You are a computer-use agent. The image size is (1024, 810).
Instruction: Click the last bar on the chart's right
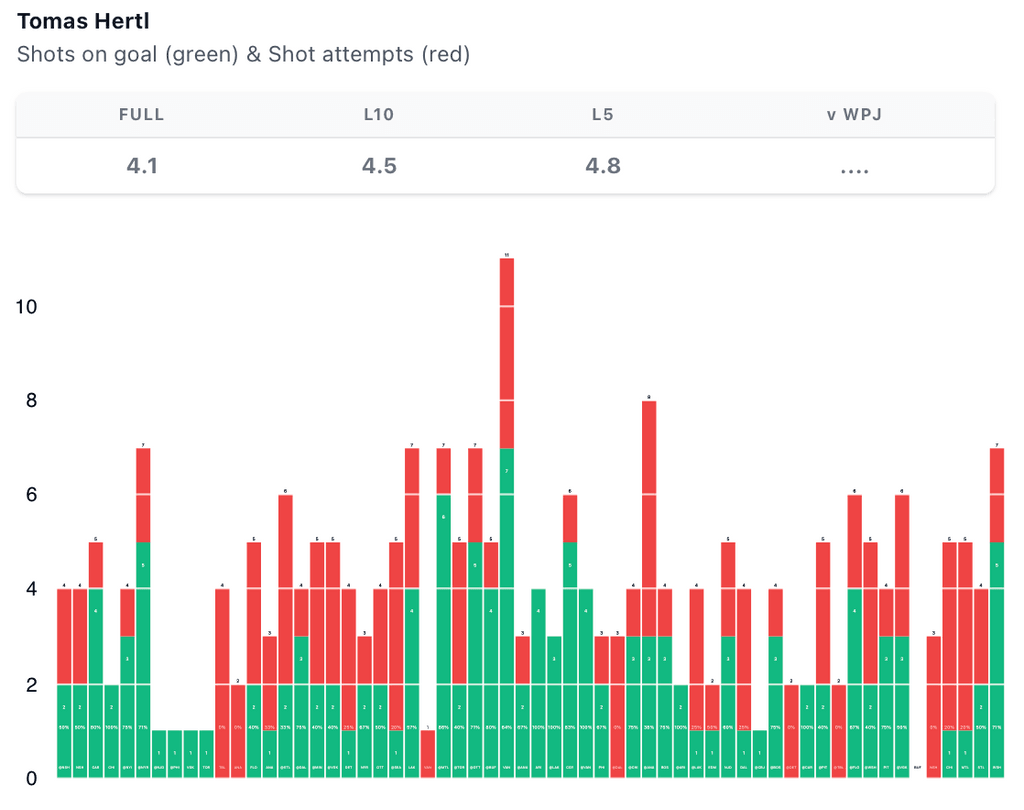(x=997, y=610)
